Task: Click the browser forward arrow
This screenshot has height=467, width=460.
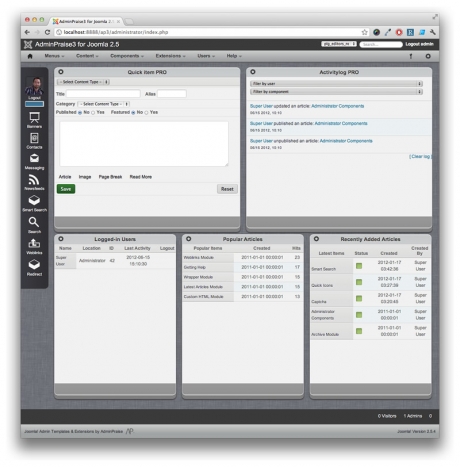Action: [x=37, y=32]
